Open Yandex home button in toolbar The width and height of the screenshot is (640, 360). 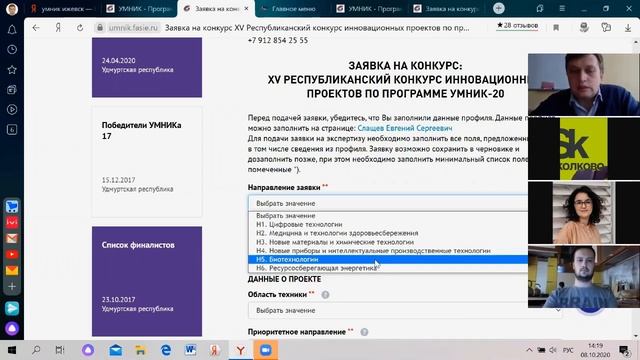point(58,28)
